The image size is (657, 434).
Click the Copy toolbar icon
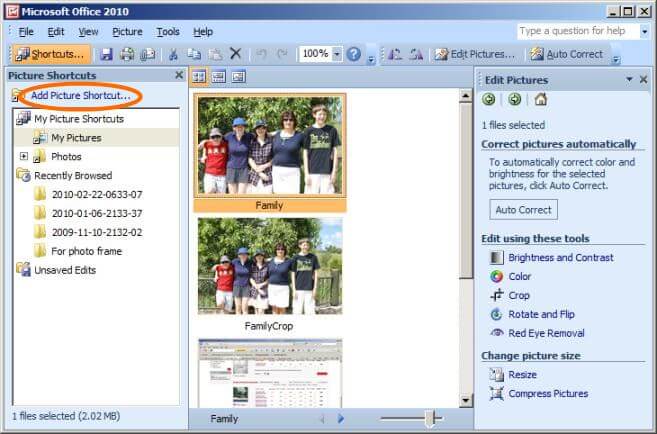click(x=194, y=54)
